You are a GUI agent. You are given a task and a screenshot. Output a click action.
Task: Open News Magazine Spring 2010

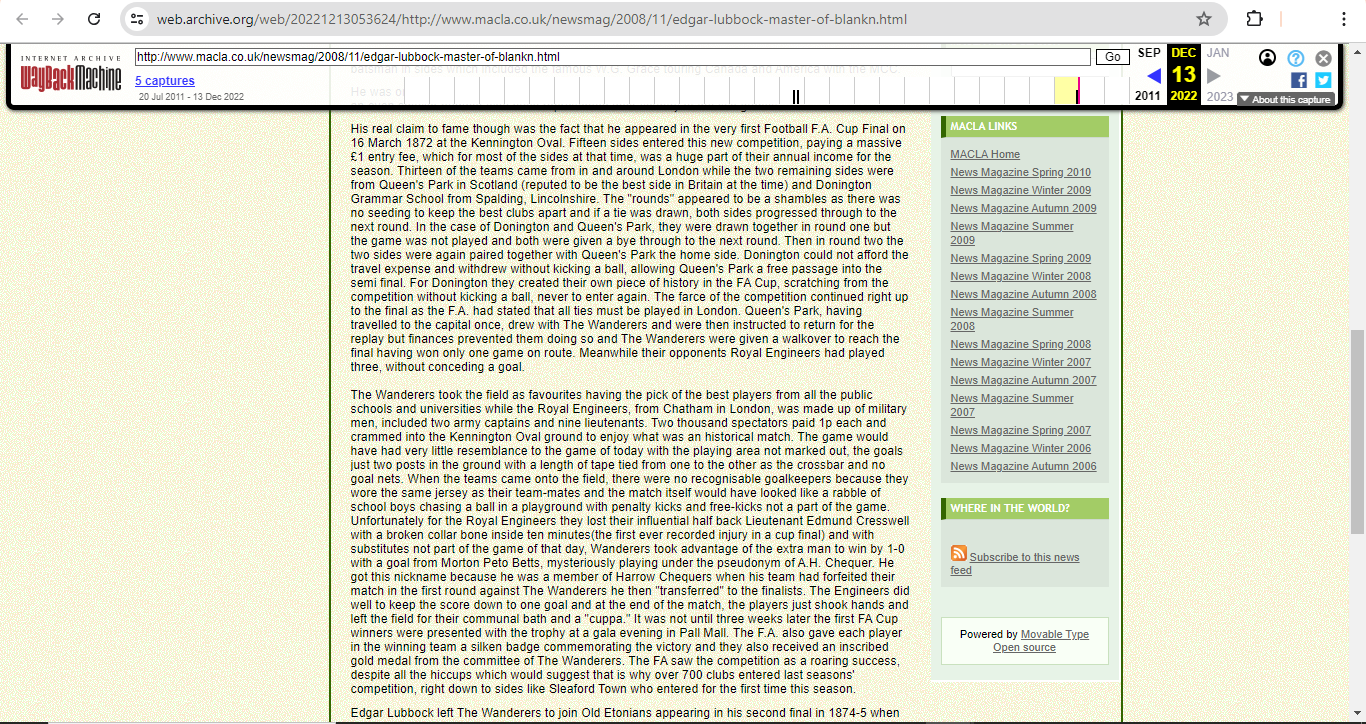[1020, 172]
